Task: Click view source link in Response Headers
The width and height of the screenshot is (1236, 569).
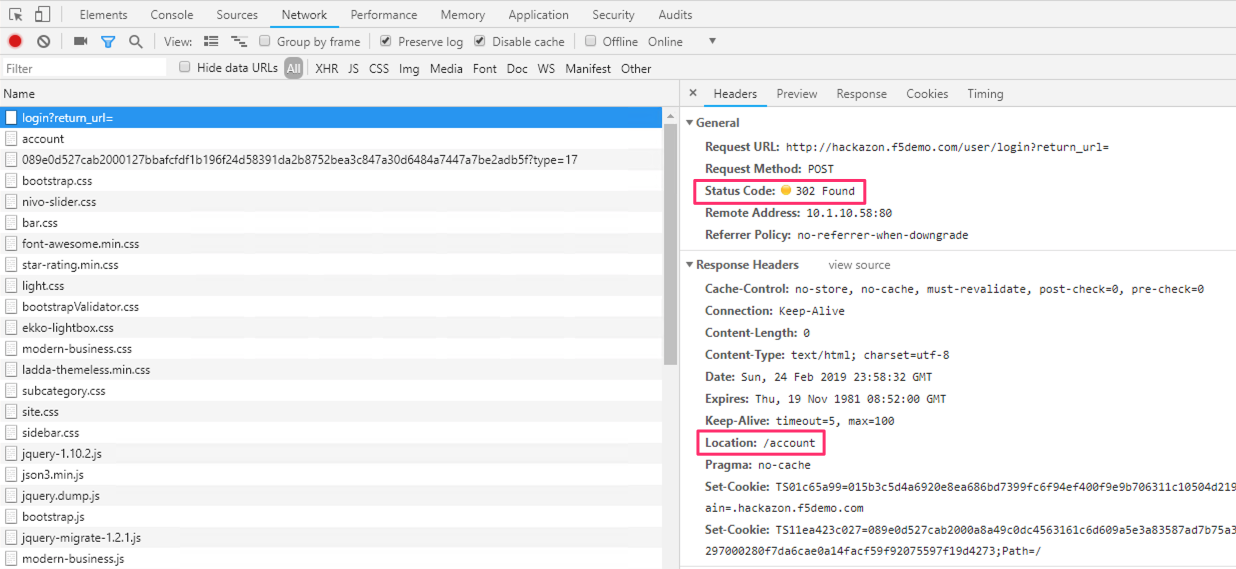Action: (859, 265)
